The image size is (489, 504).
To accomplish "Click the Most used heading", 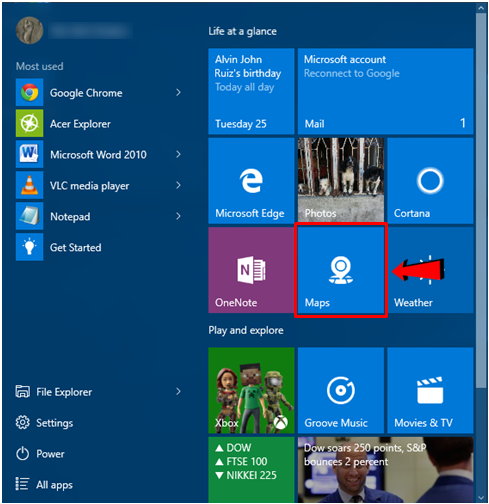I will tap(39, 66).
